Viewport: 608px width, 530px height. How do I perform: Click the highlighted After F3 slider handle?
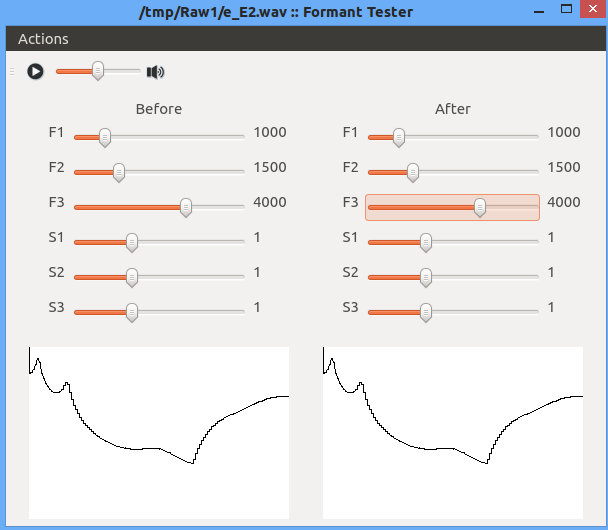[x=480, y=207]
